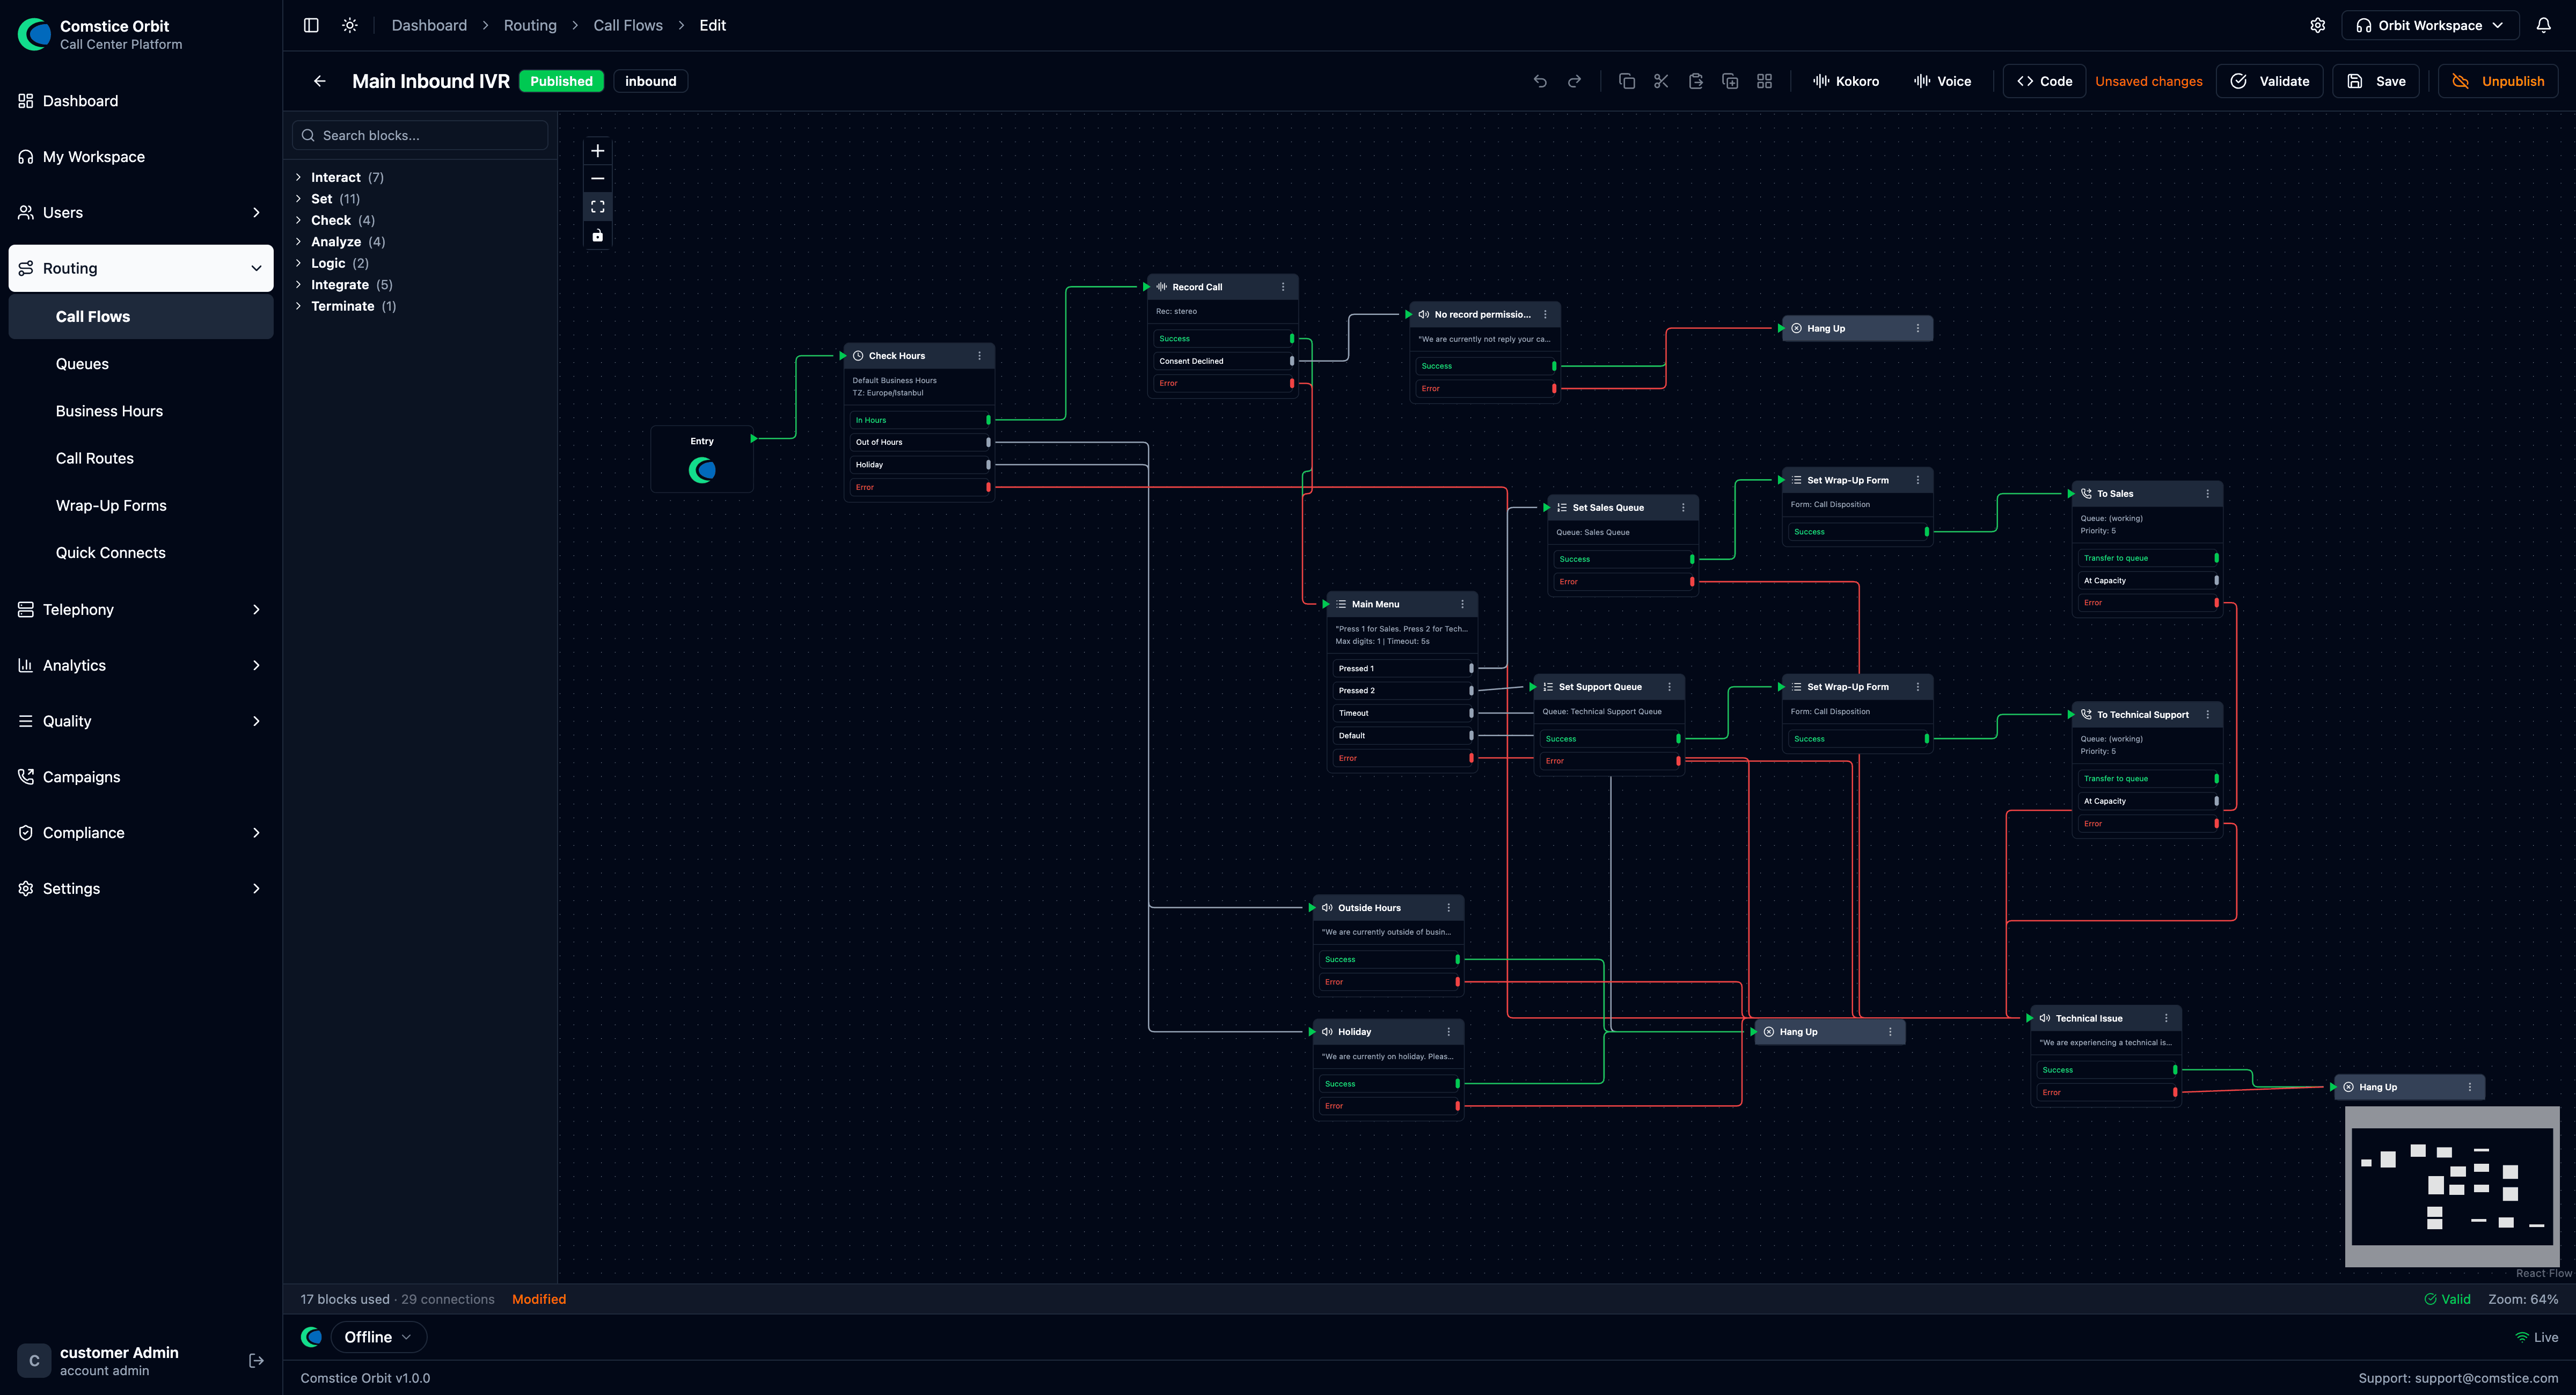2576x1395 pixels.
Task: Click the duplicate blocks icon
Action: coord(1730,81)
